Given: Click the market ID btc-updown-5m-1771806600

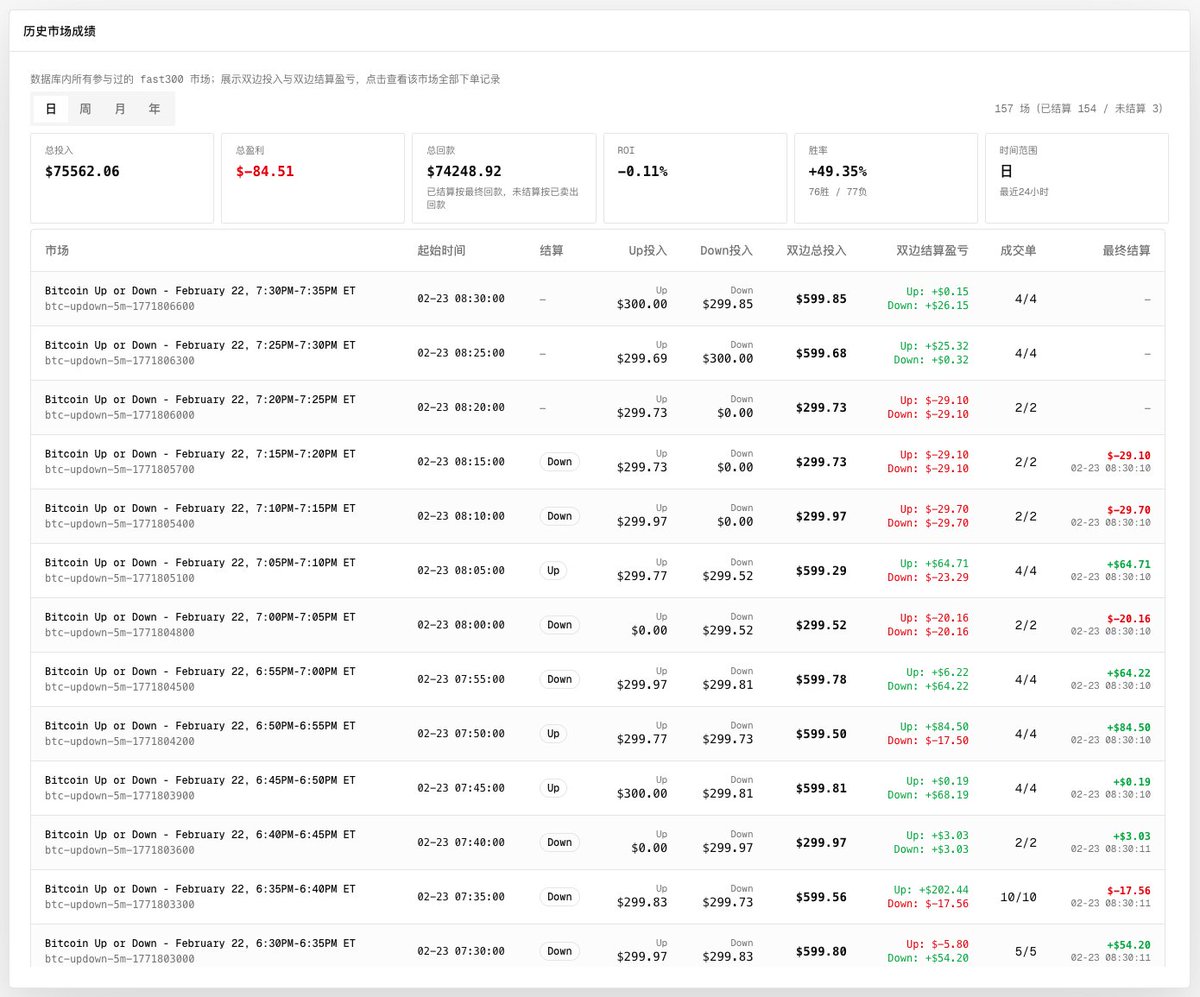Looking at the screenshot, I should point(120,307).
